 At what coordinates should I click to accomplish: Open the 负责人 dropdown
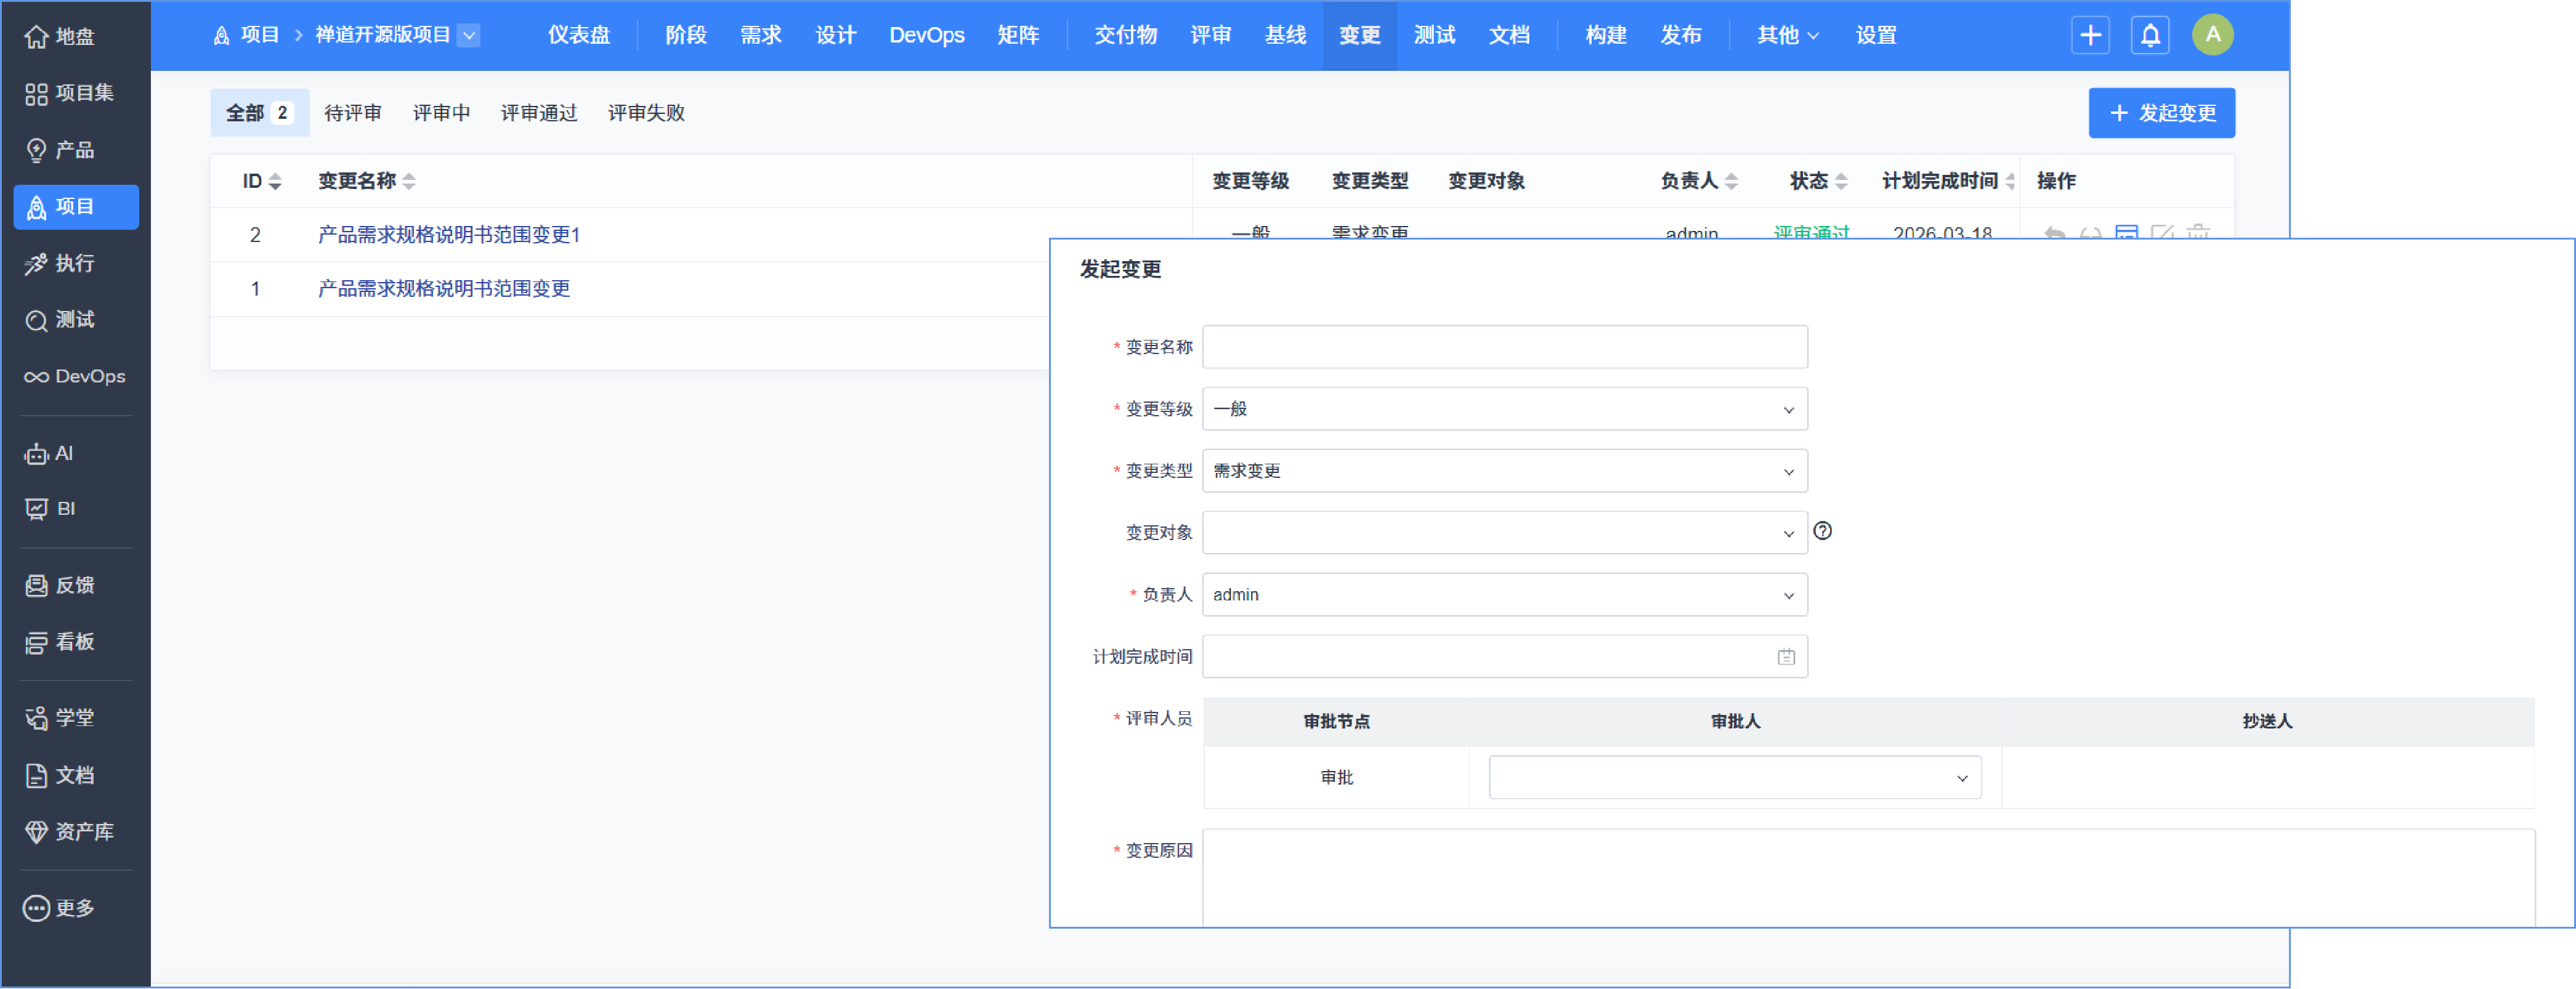[x=1504, y=595]
